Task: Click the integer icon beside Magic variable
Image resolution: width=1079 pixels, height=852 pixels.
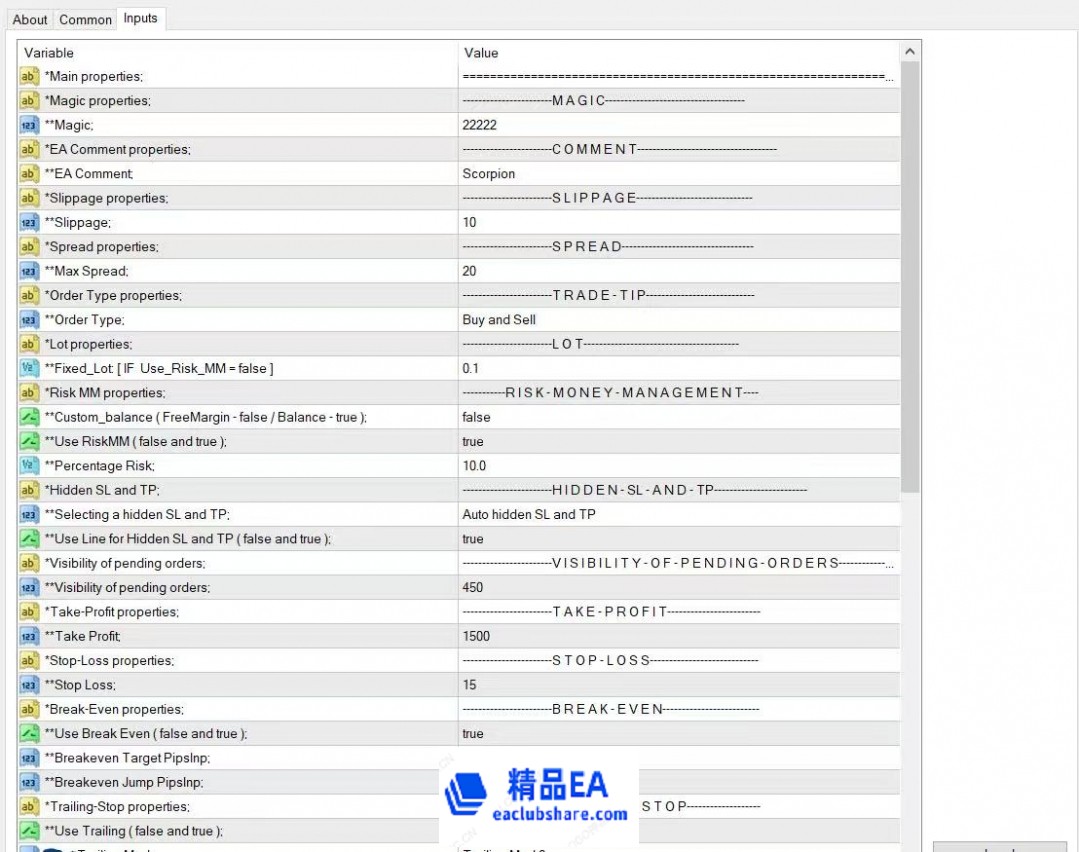Action: click(29, 125)
